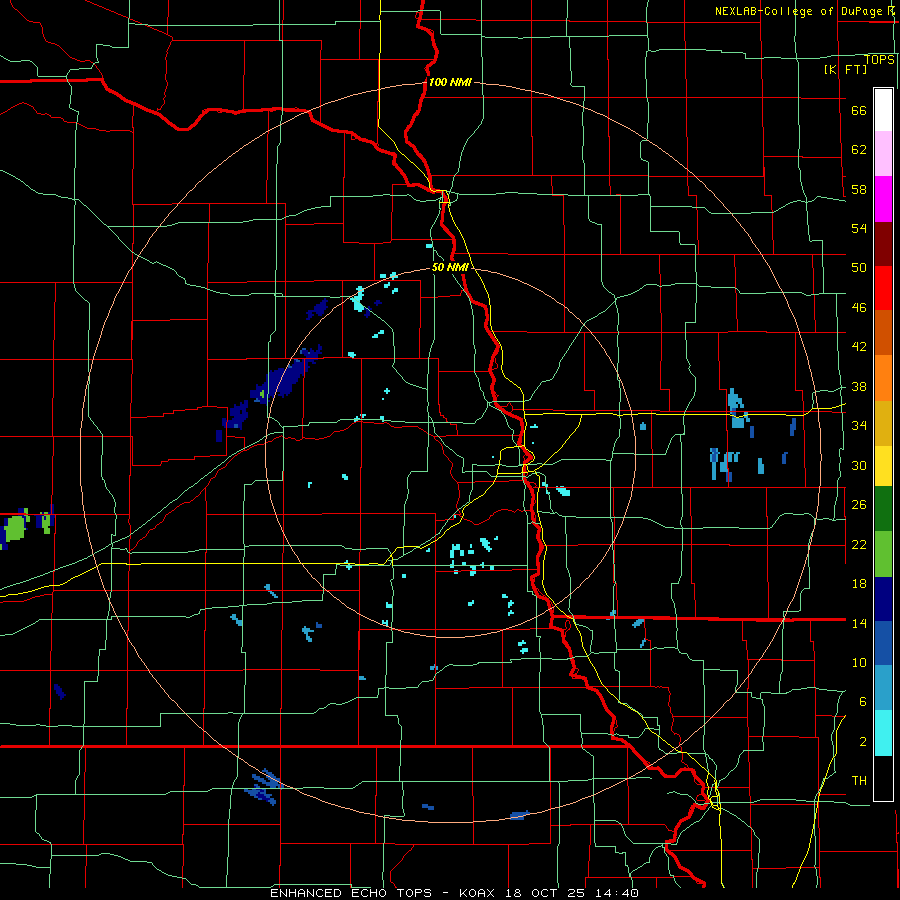Click the "66" legend value

pyautogui.click(x=859, y=111)
